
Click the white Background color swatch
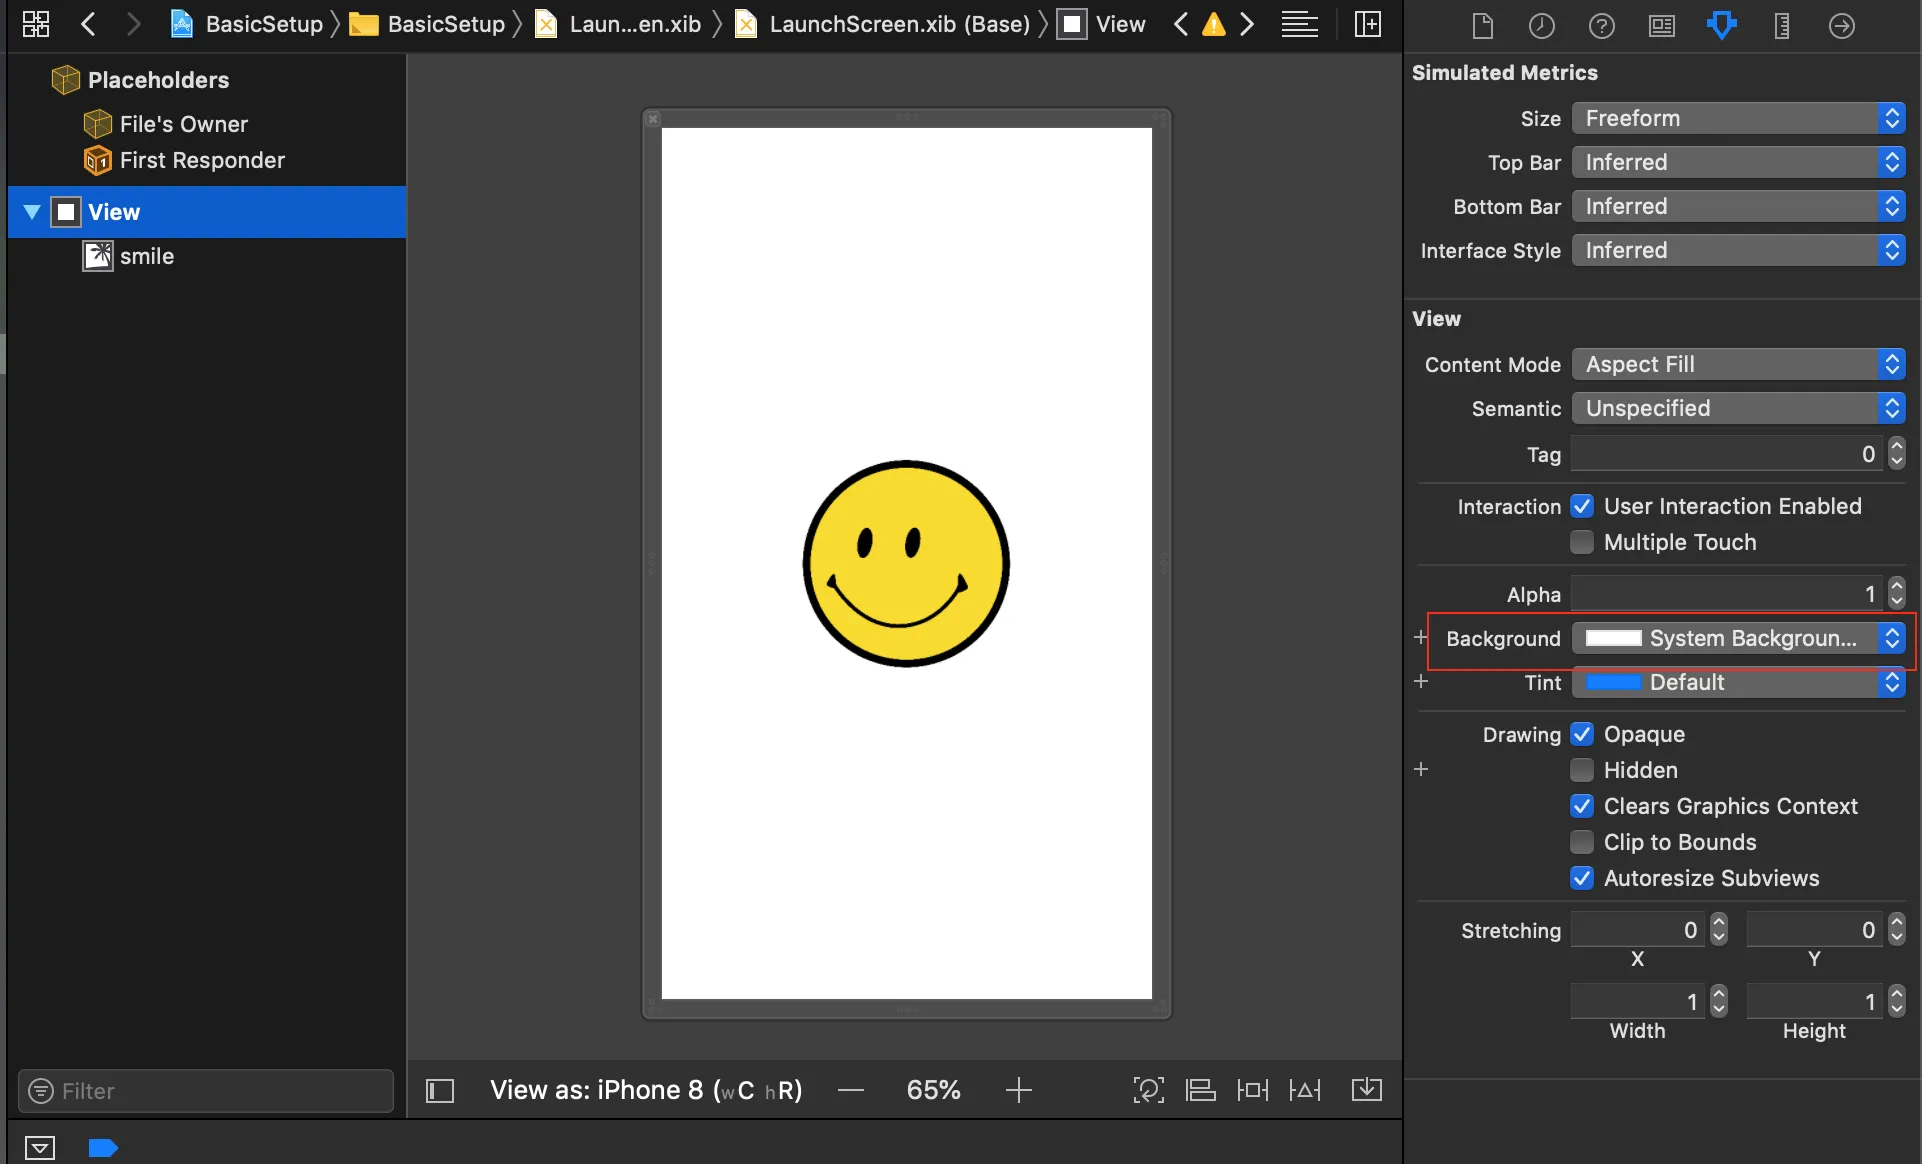pyautogui.click(x=1613, y=638)
